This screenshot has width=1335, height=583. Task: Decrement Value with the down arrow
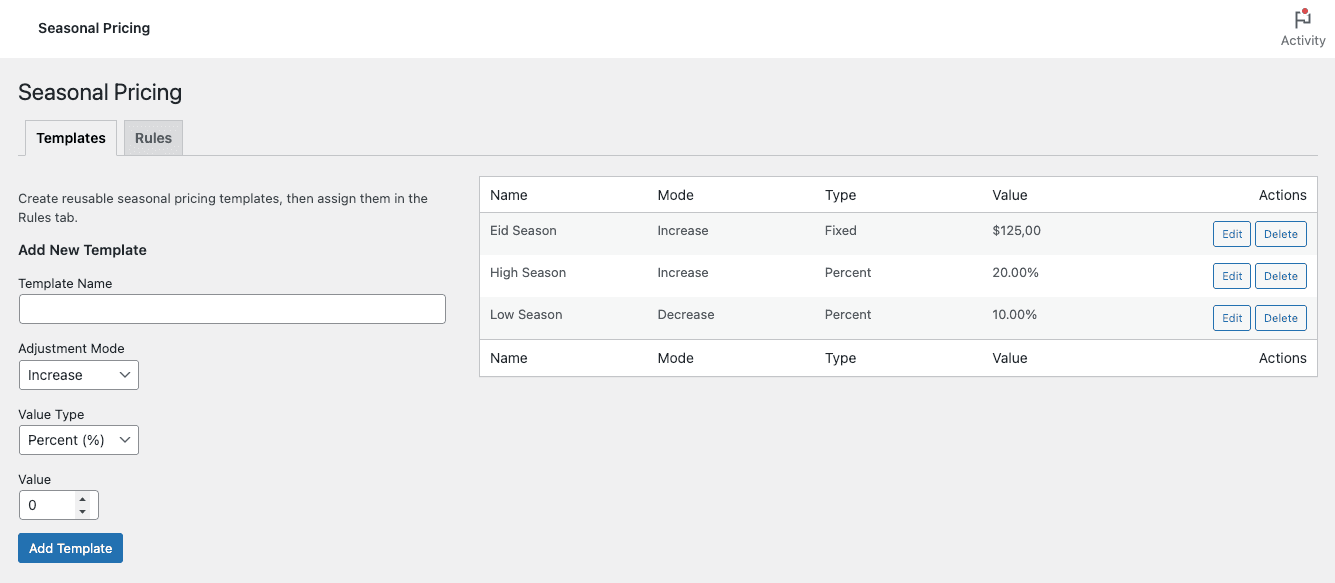tap(83, 512)
